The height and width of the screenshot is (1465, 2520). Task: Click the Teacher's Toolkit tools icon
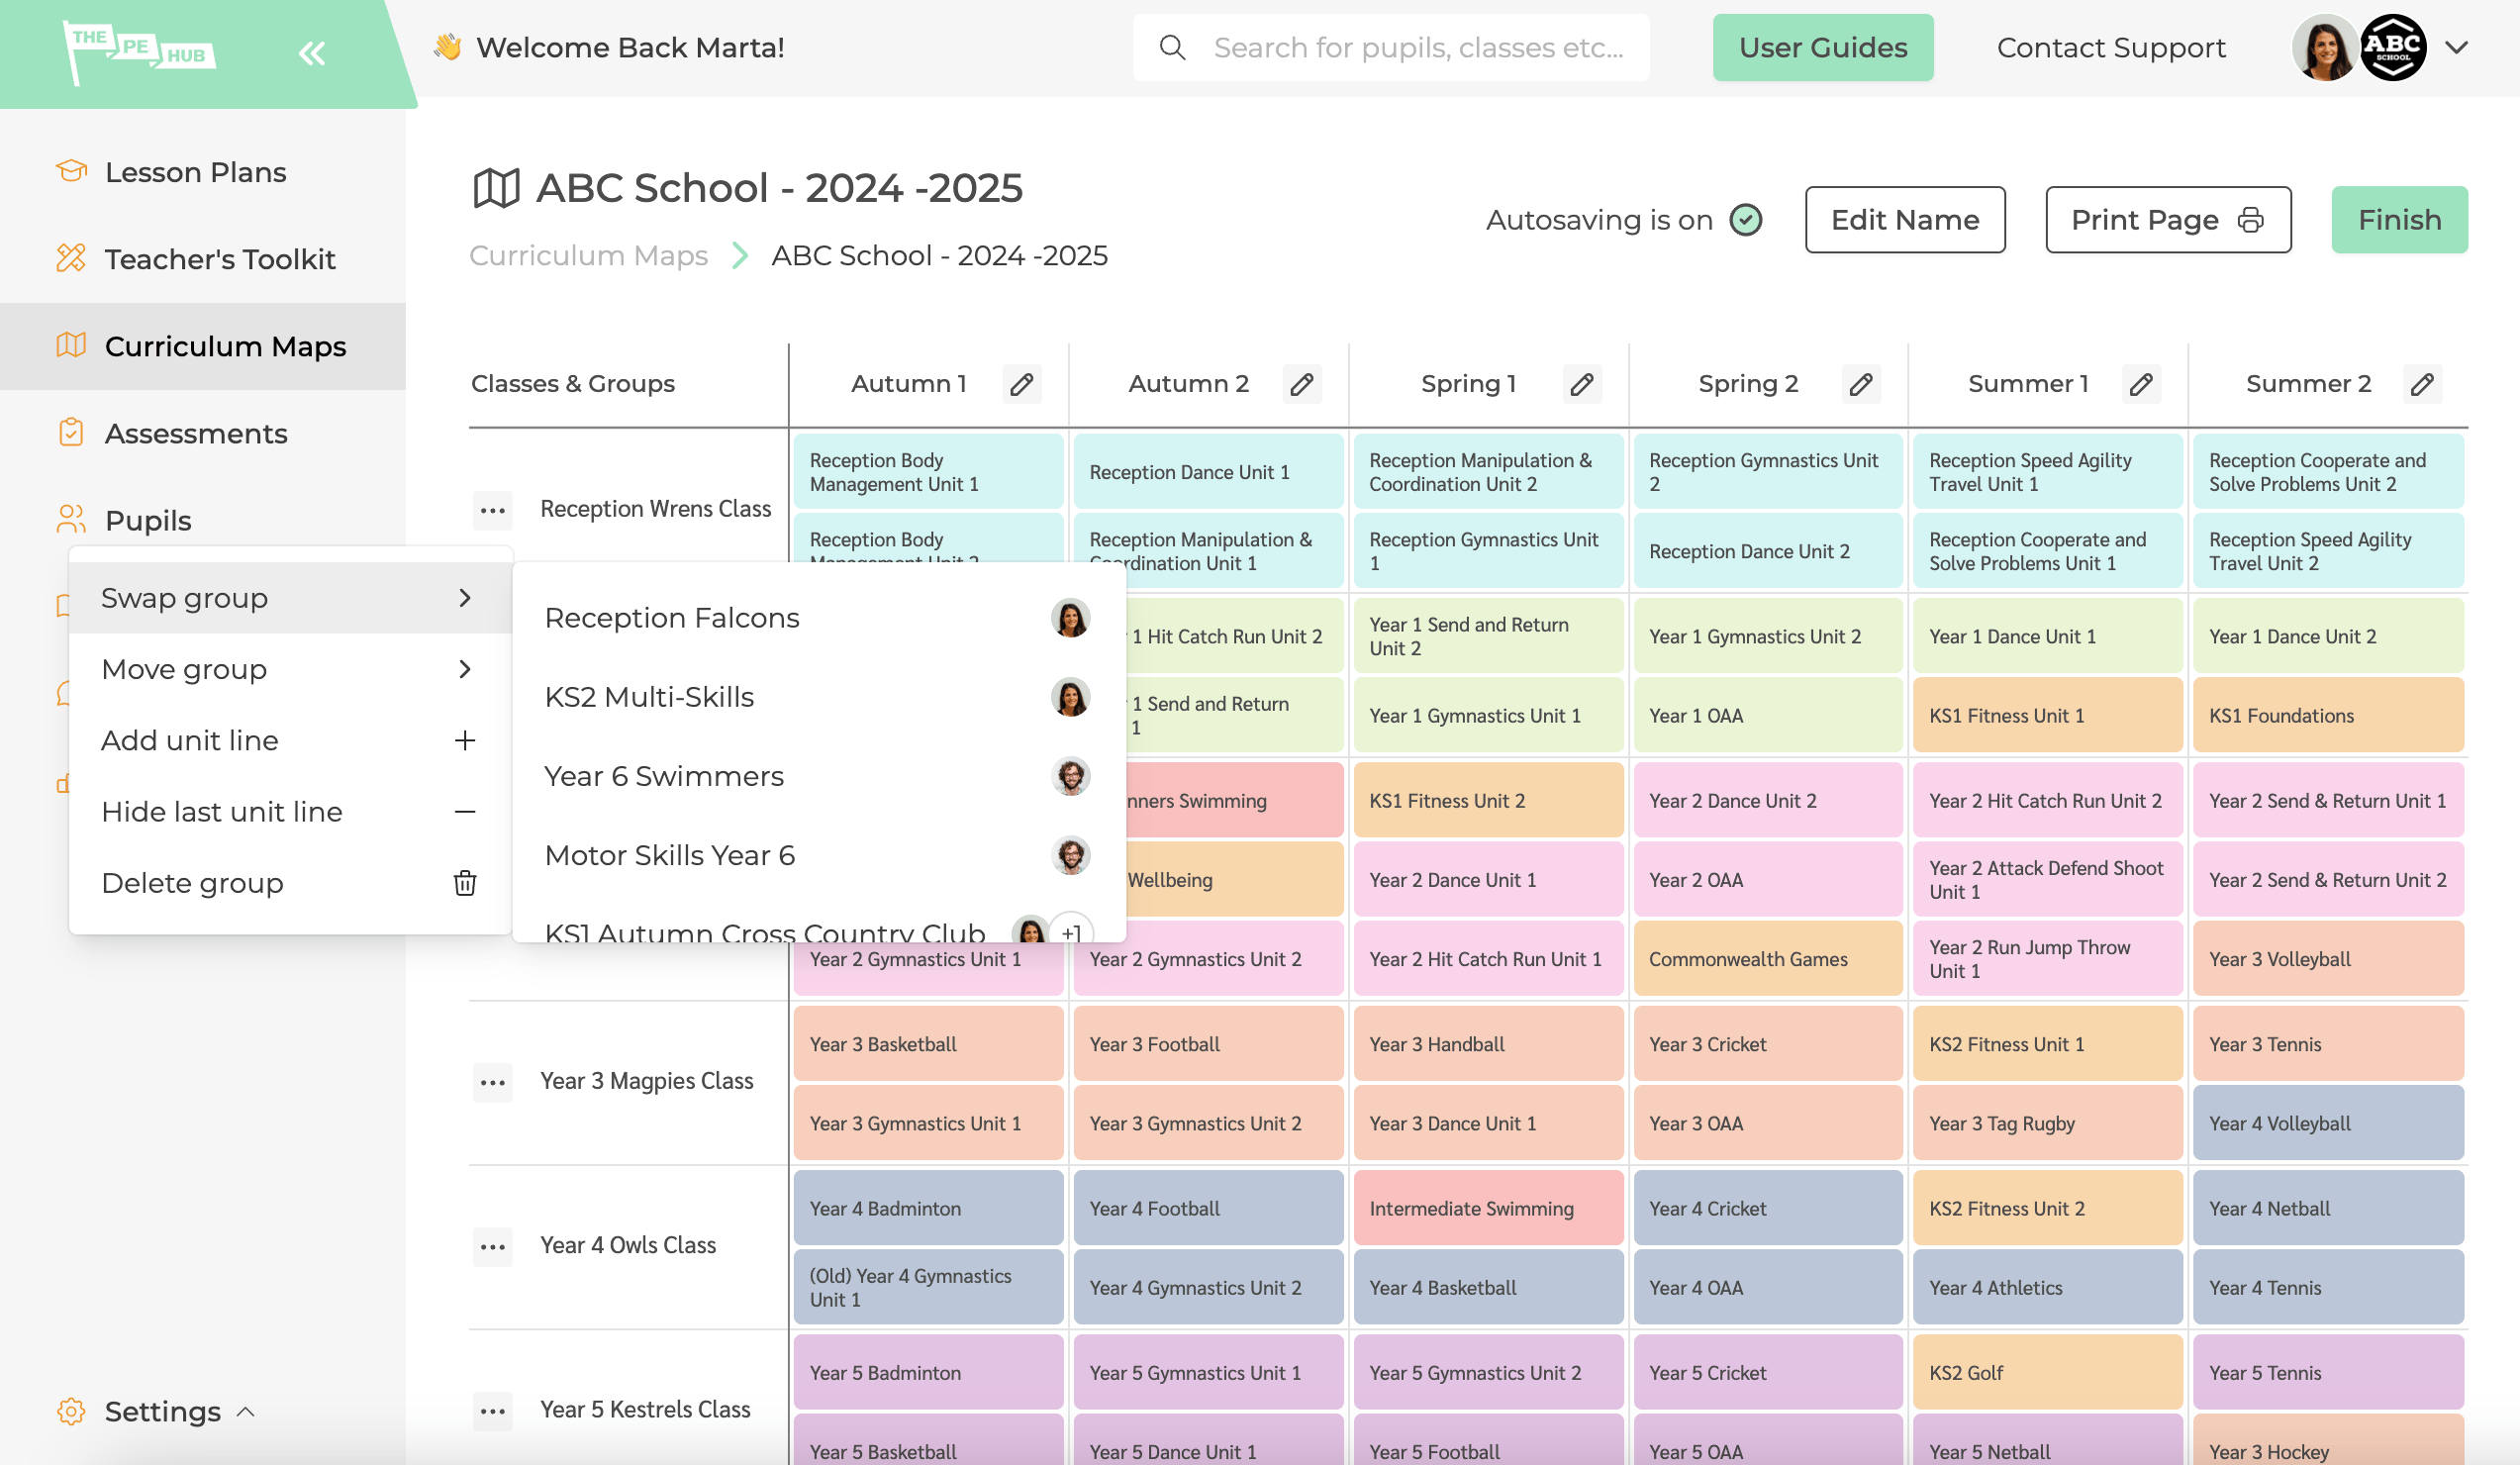(x=71, y=258)
